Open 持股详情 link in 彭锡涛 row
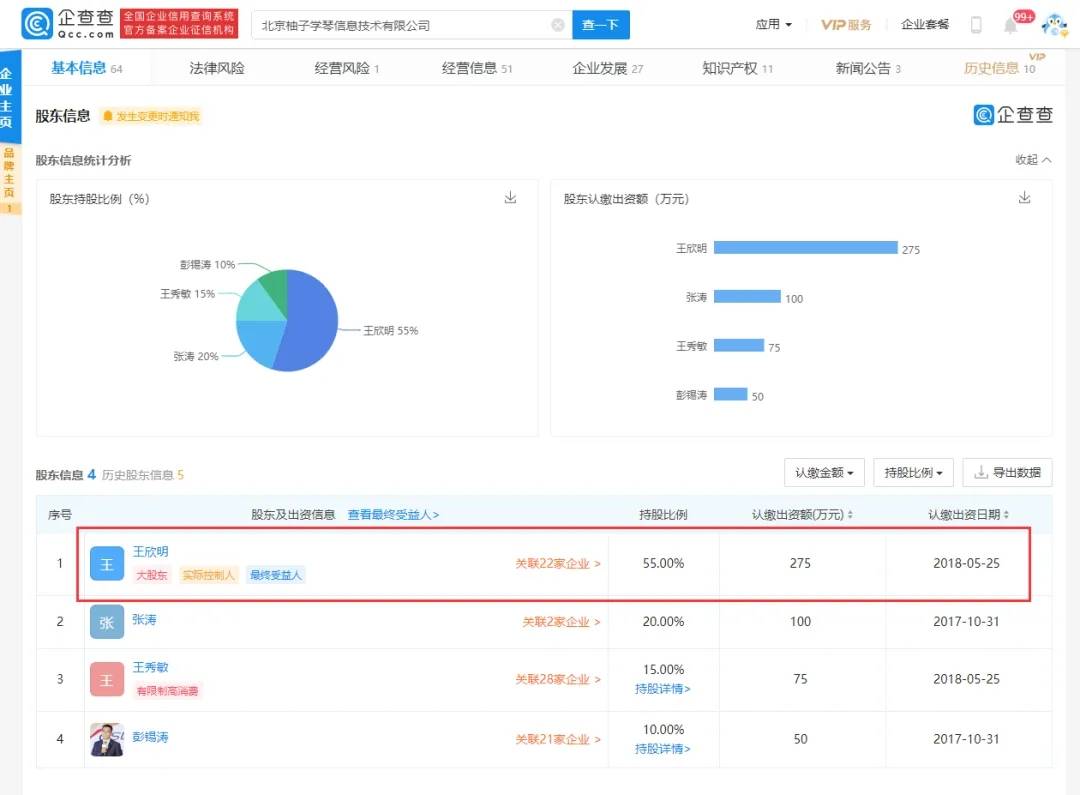The height and width of the screenshot is (795, 1080). [x=663, y=749]
